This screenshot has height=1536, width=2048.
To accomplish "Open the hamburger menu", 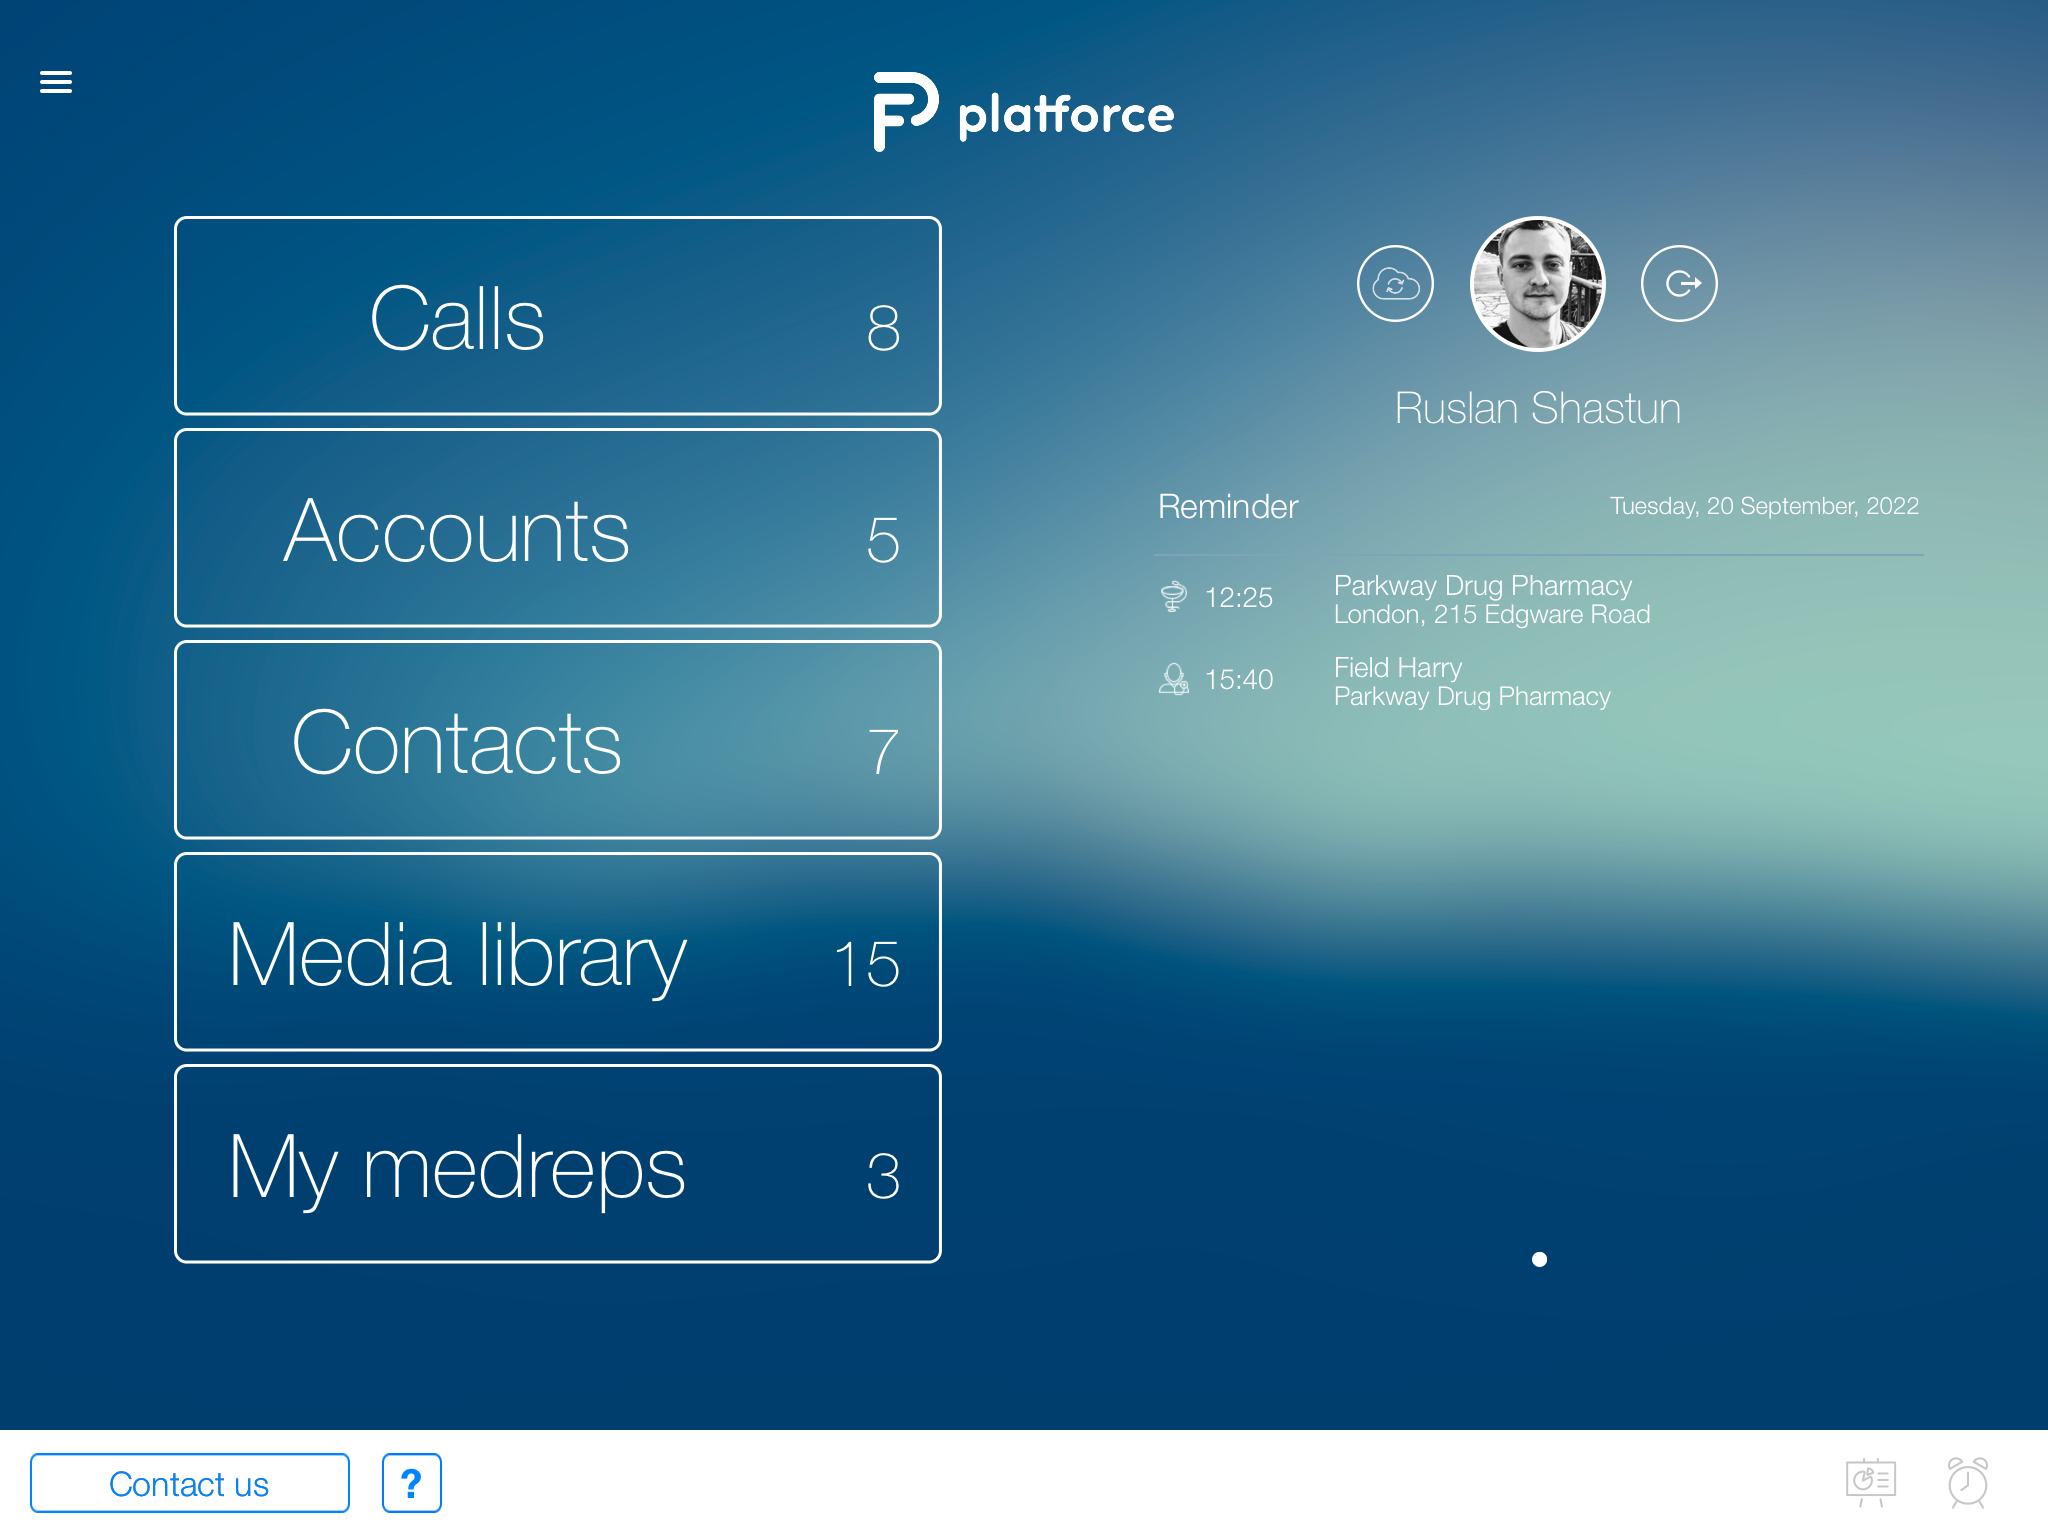I will click(56, 82).
